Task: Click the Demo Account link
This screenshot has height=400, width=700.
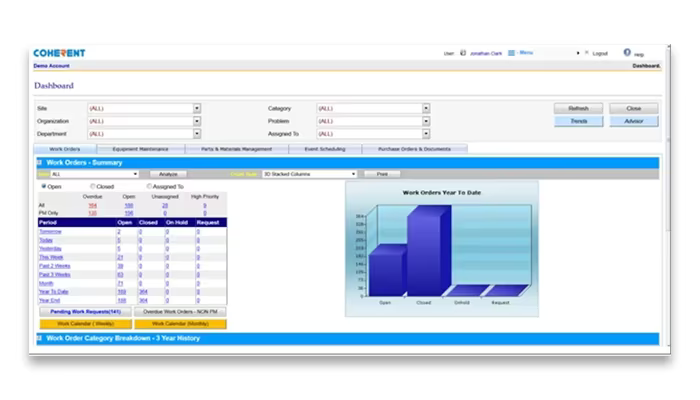Action: (x=51, y=66)
